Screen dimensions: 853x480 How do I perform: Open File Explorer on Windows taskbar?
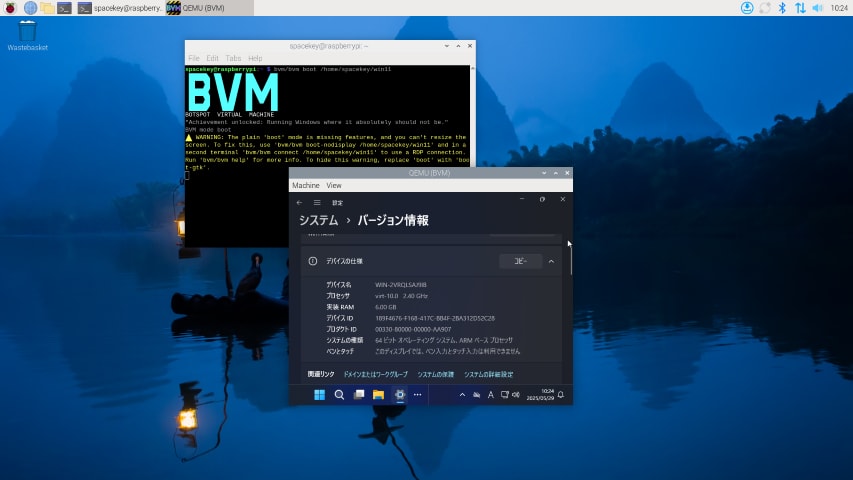[378, 395]
